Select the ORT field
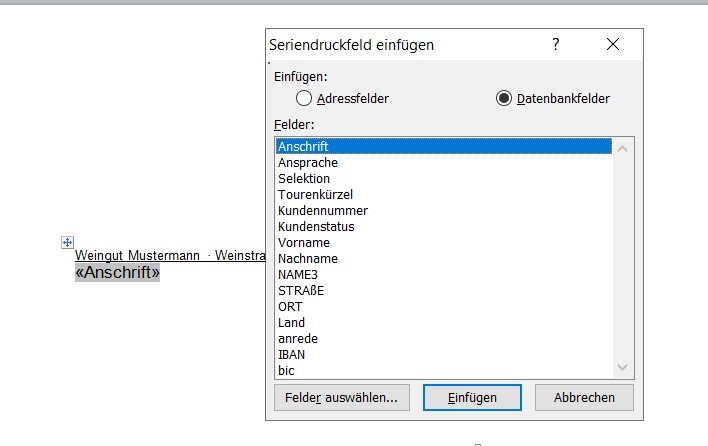 pyautogui.click(x=290, y=306)
